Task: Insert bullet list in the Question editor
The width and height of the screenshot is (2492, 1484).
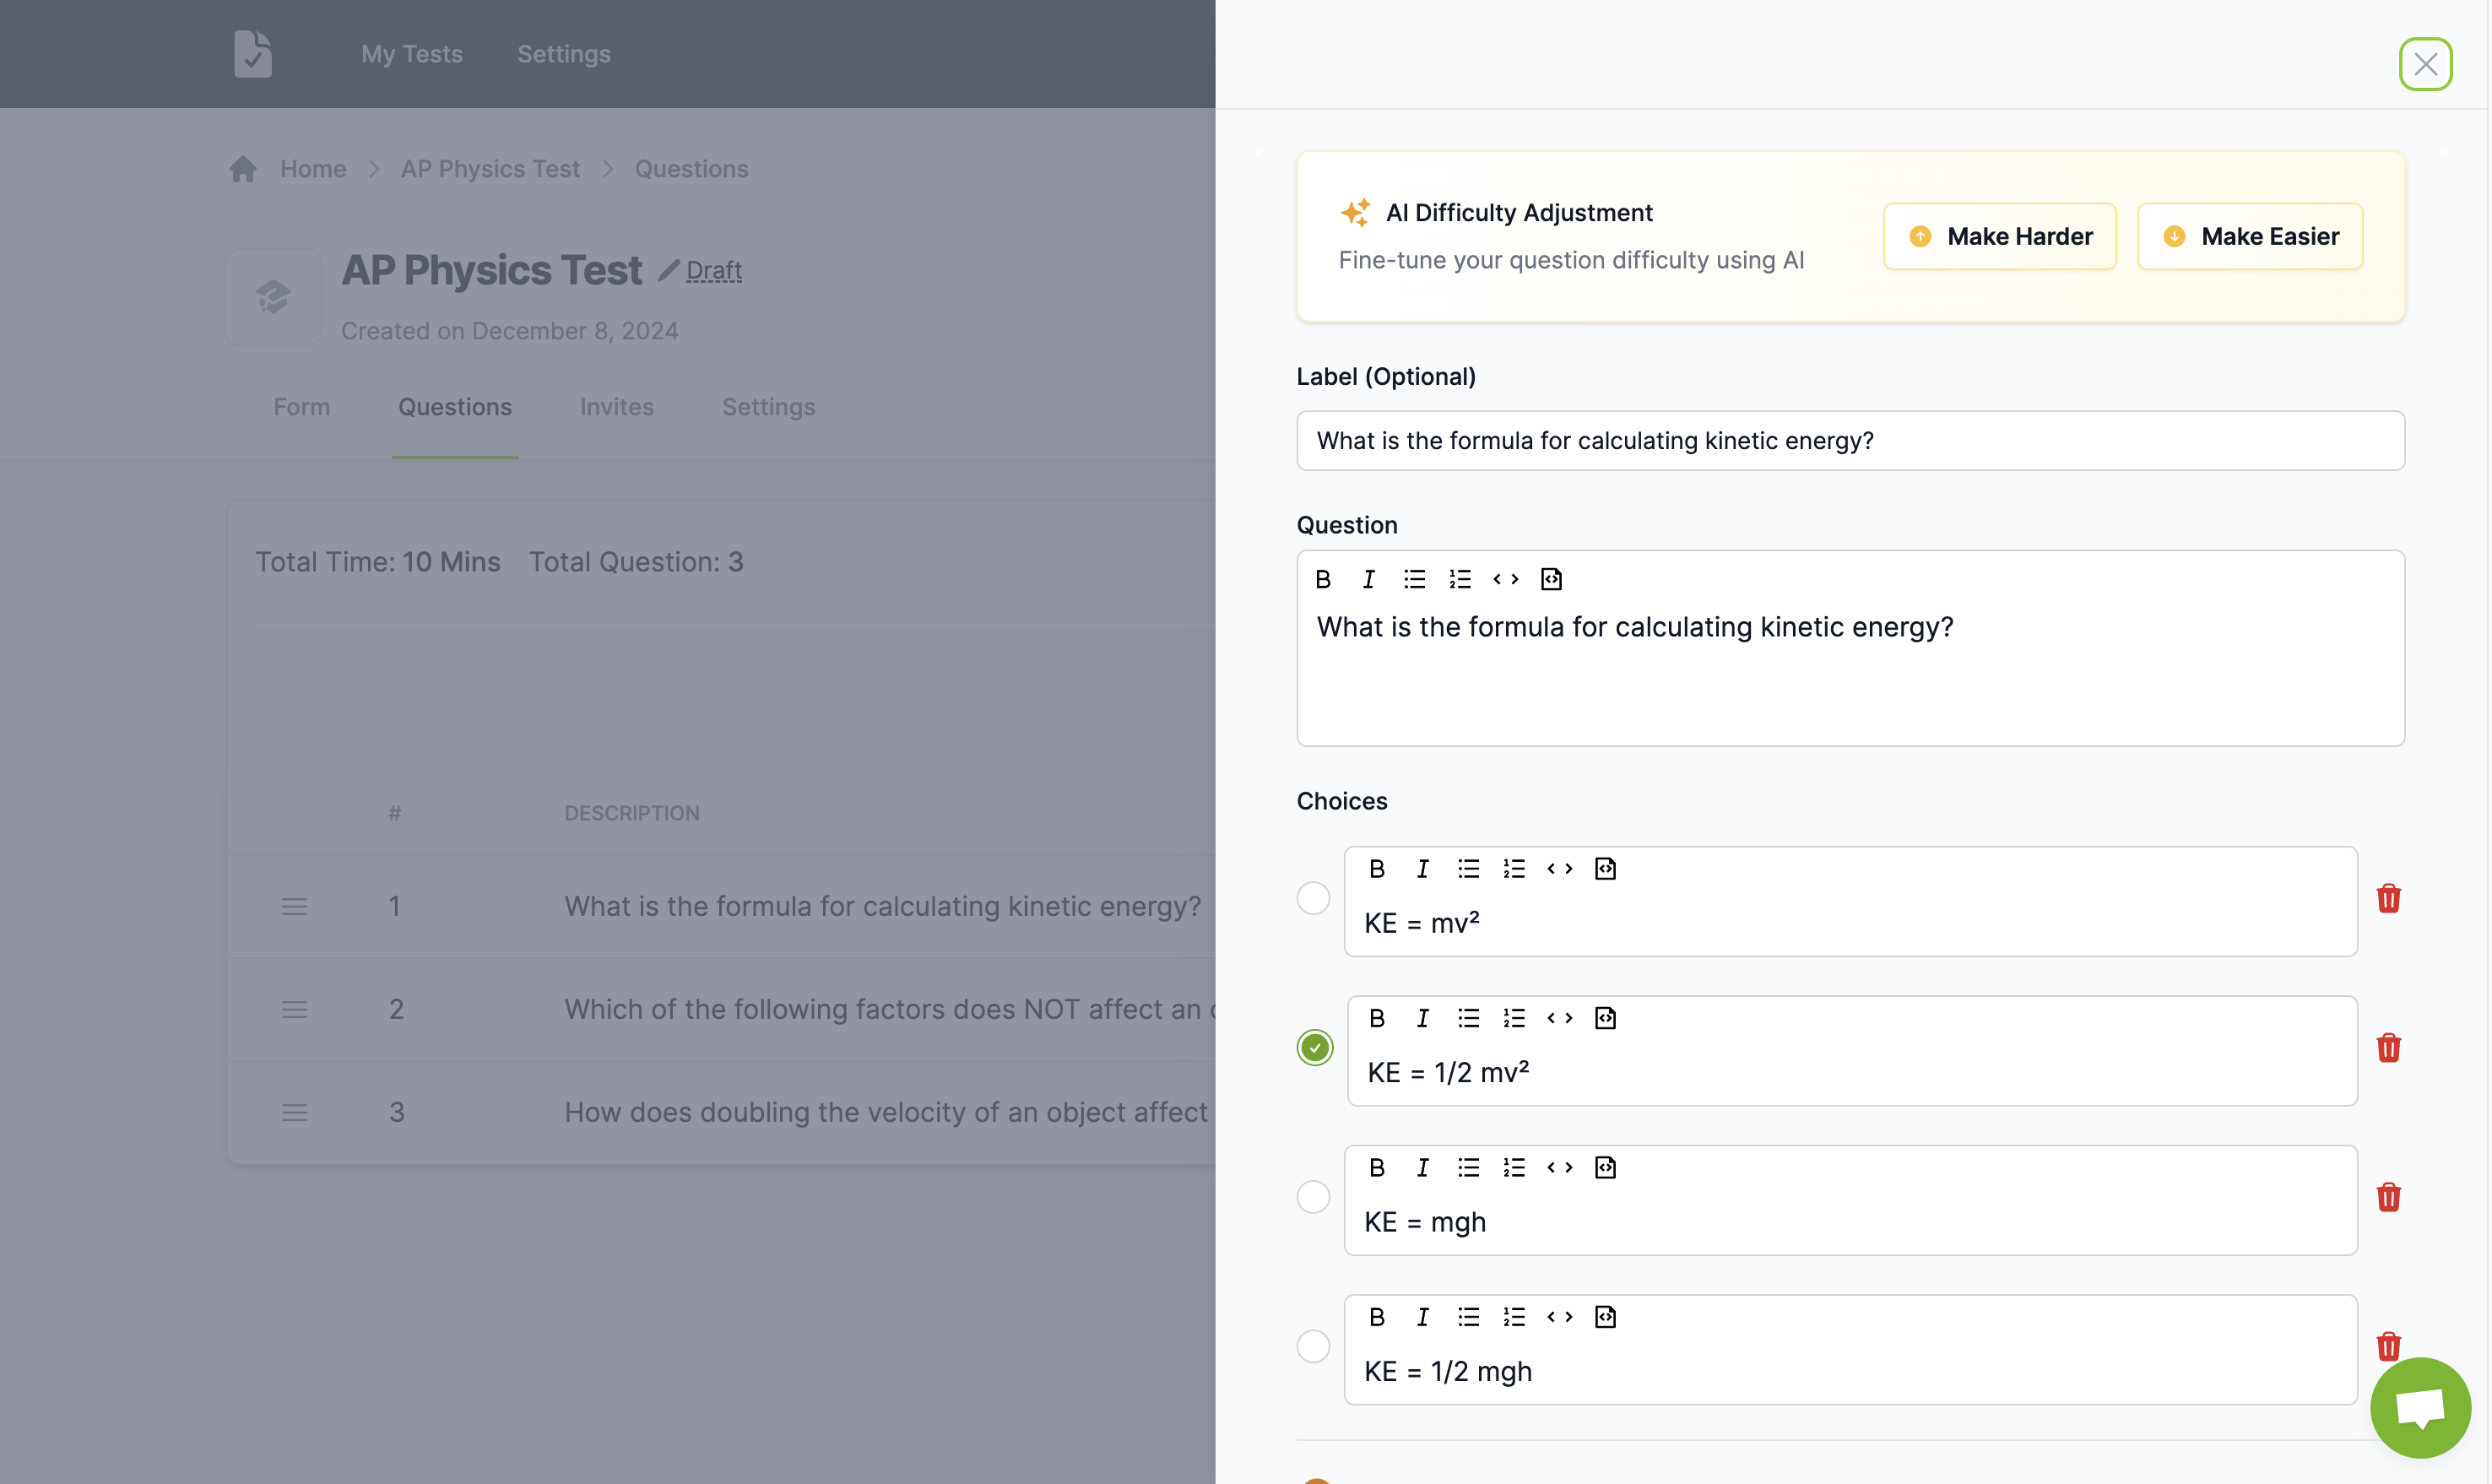Action: [1414, 579]
